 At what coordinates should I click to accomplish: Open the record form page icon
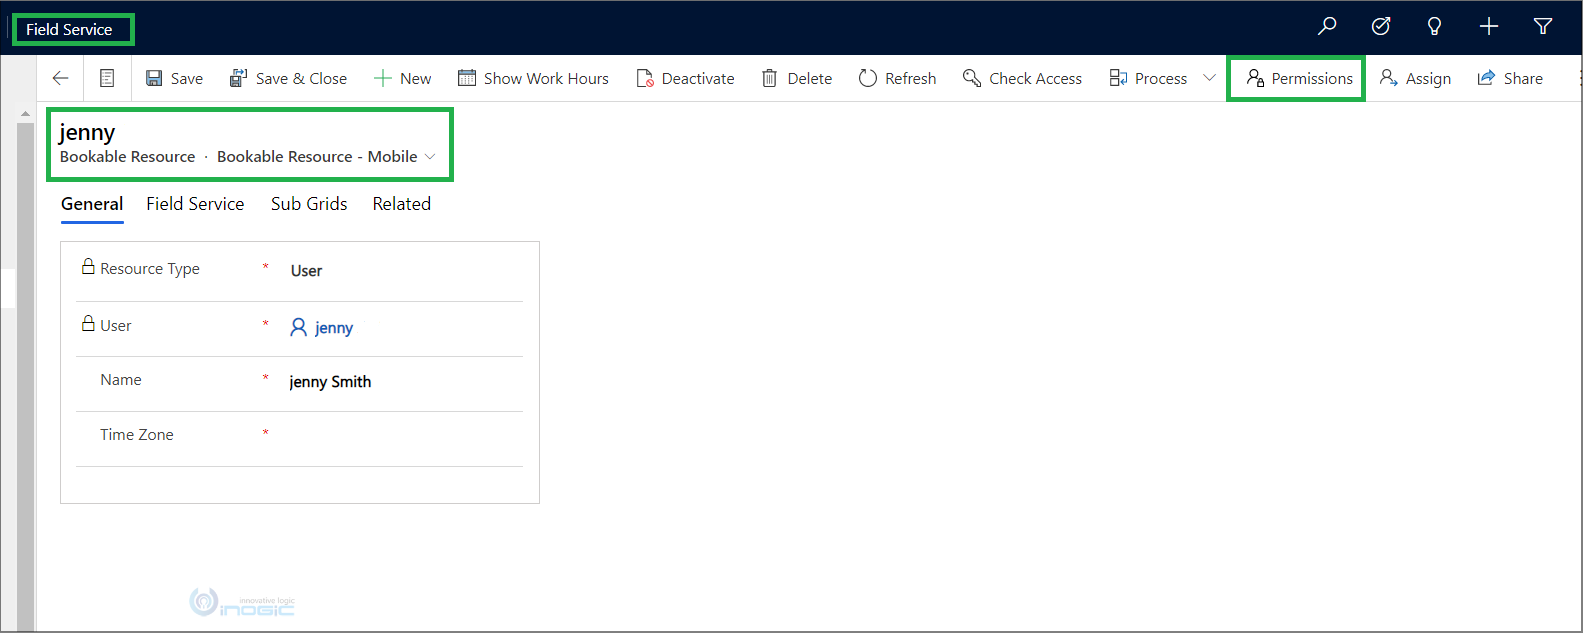click(x=107, y=78)
